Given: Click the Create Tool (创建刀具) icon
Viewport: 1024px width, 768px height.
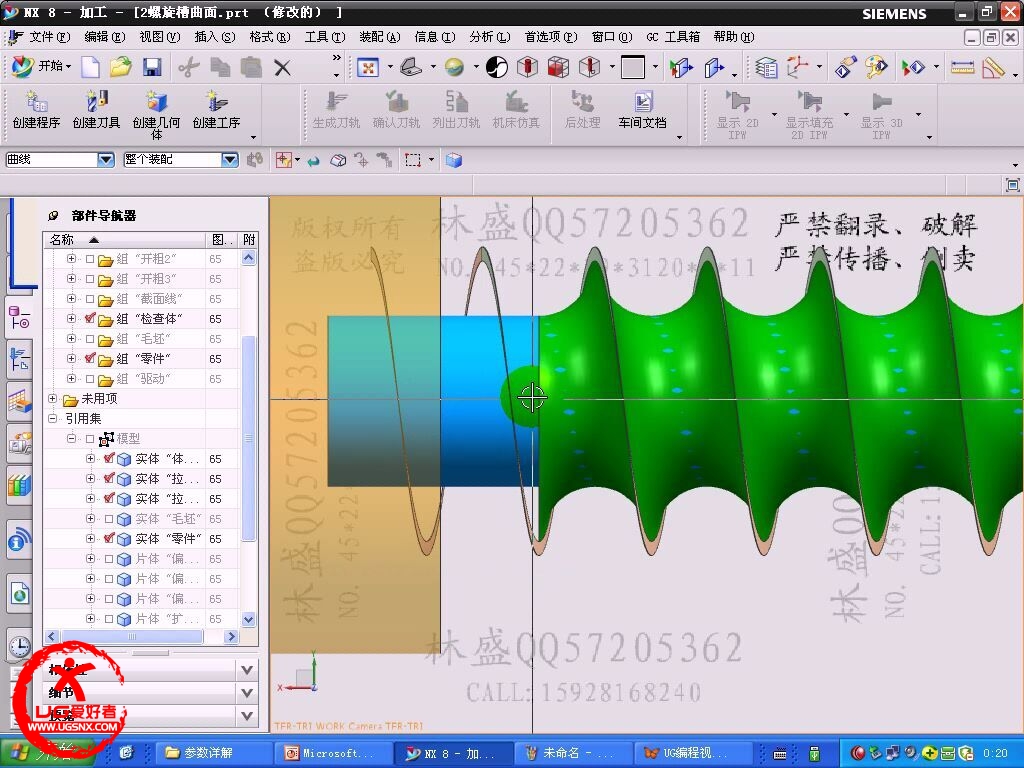Looking at the screenshot, I should [96, 102].
